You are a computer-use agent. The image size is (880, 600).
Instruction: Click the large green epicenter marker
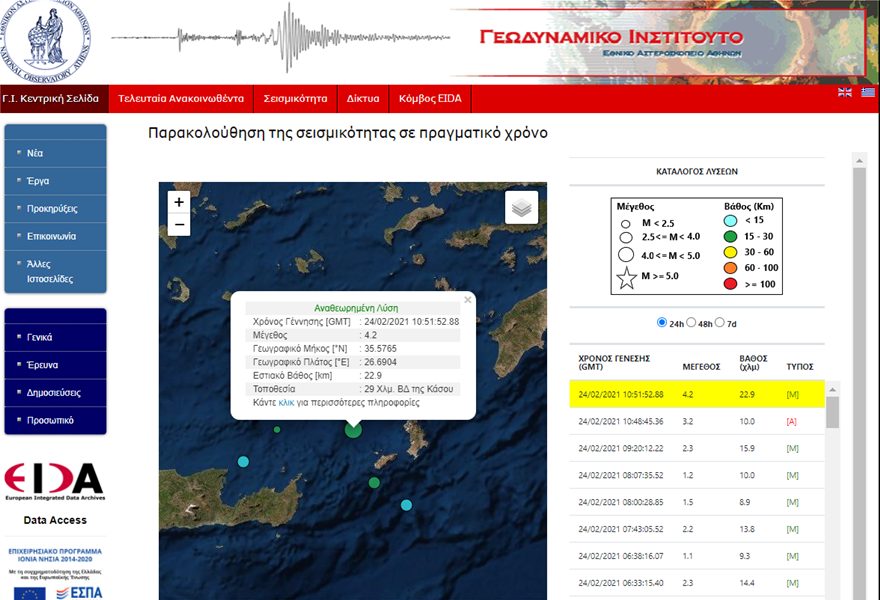pyautogui.click(x=353, y=429)
